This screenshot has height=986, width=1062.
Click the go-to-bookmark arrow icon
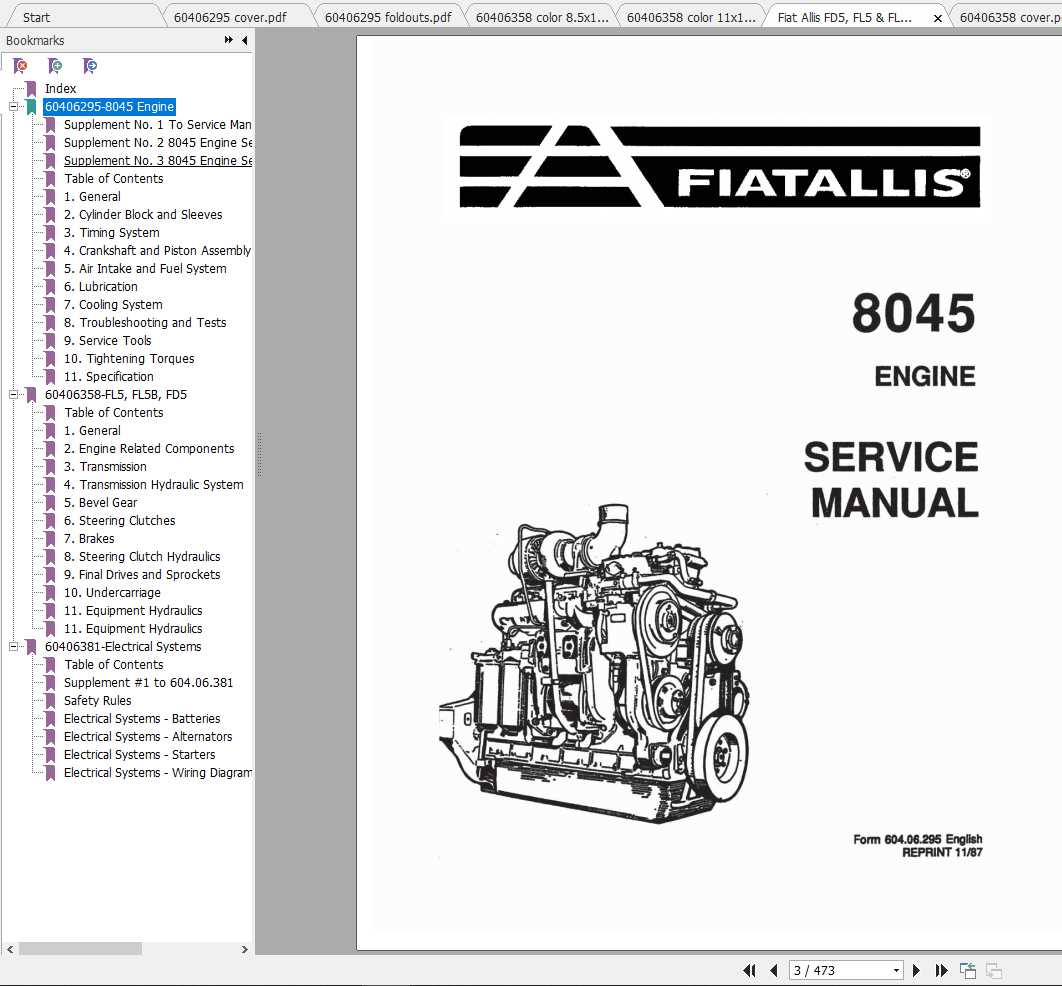coord(89,66)
